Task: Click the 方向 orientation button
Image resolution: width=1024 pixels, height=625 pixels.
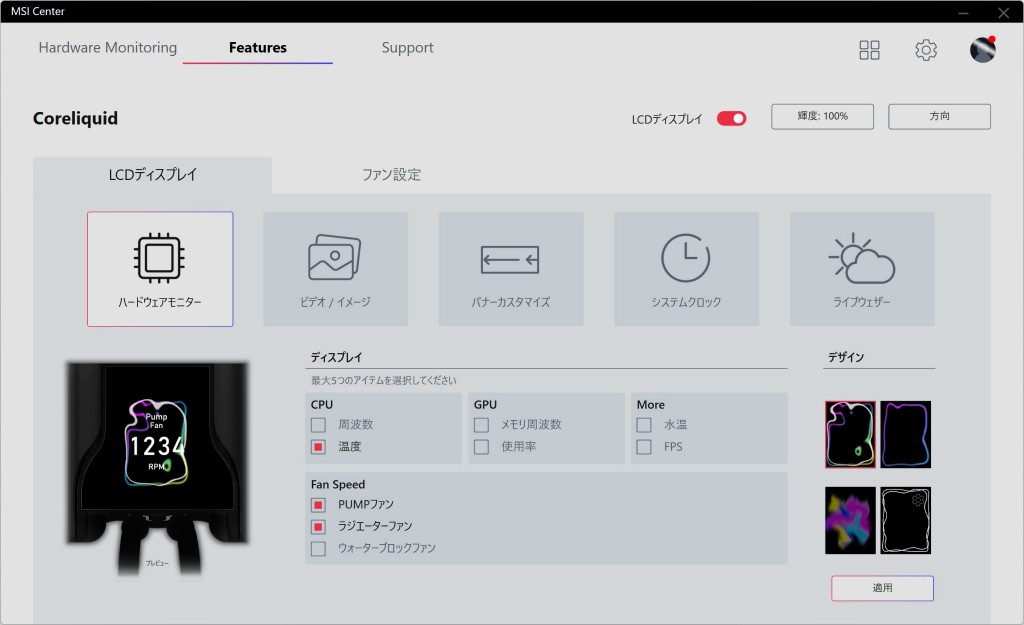Action: [939, 116]
